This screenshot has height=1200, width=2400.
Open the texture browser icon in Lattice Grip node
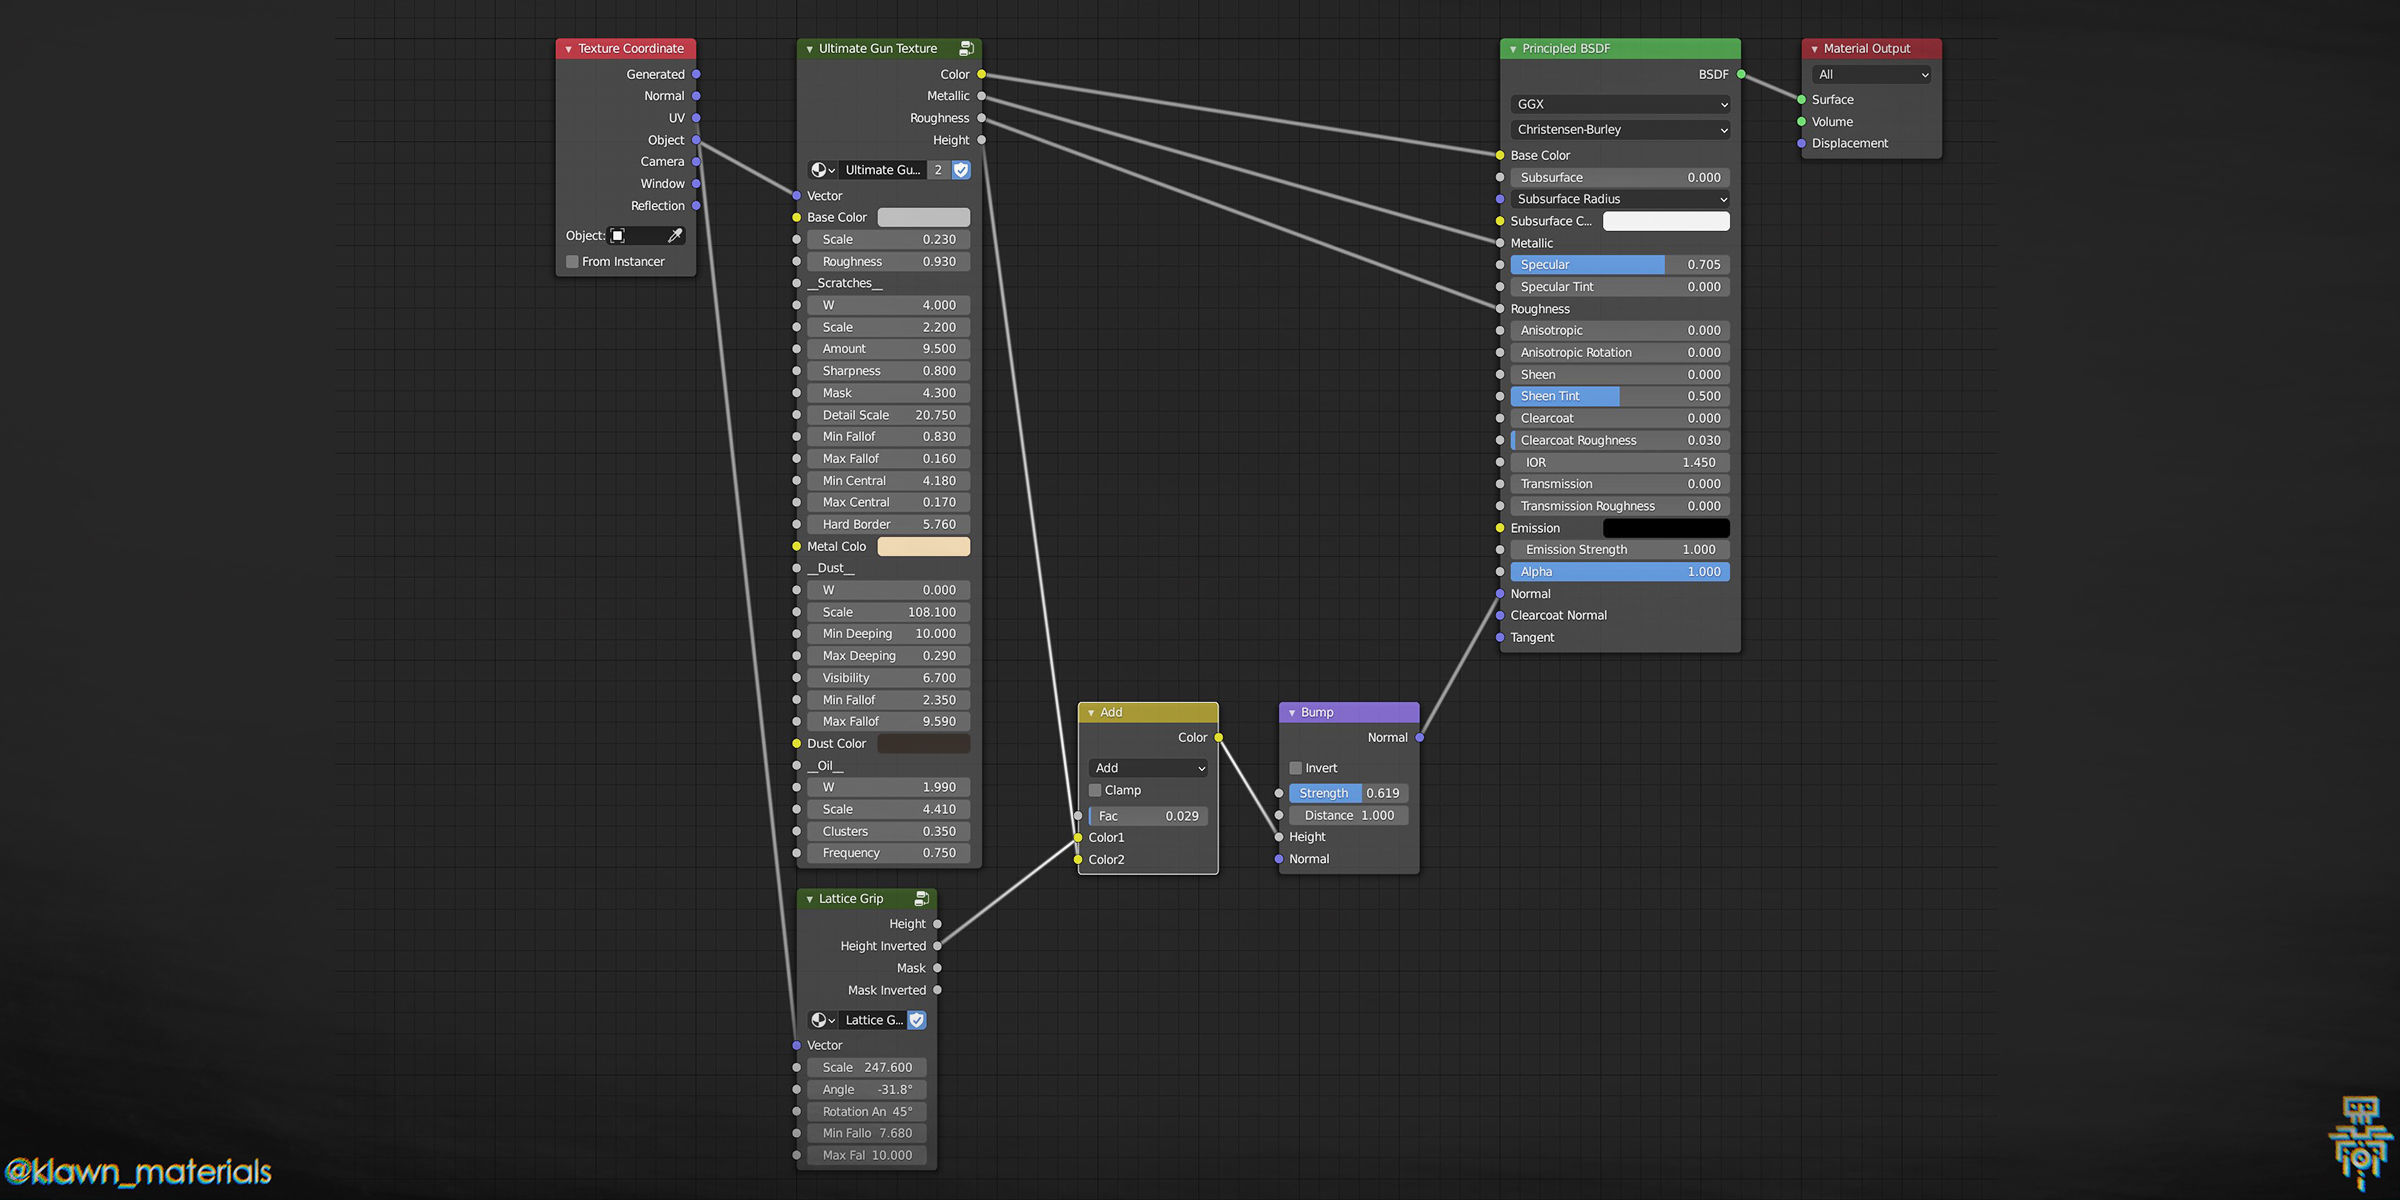pyautogui.click(x=821, y=1020)
